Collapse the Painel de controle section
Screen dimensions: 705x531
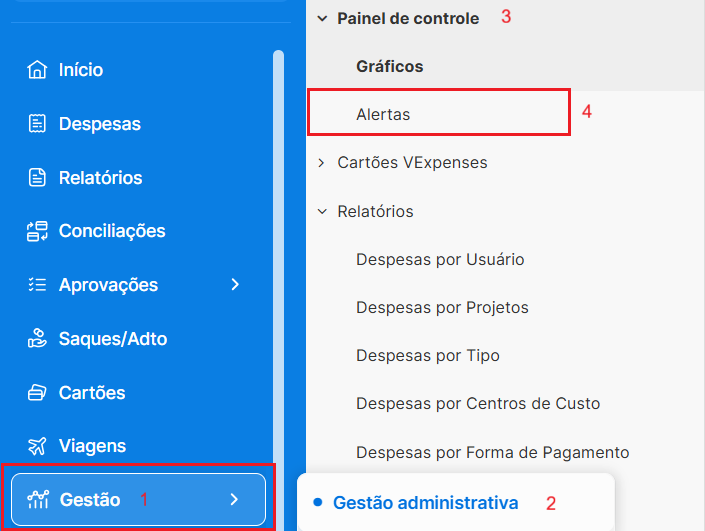[322, 18]
